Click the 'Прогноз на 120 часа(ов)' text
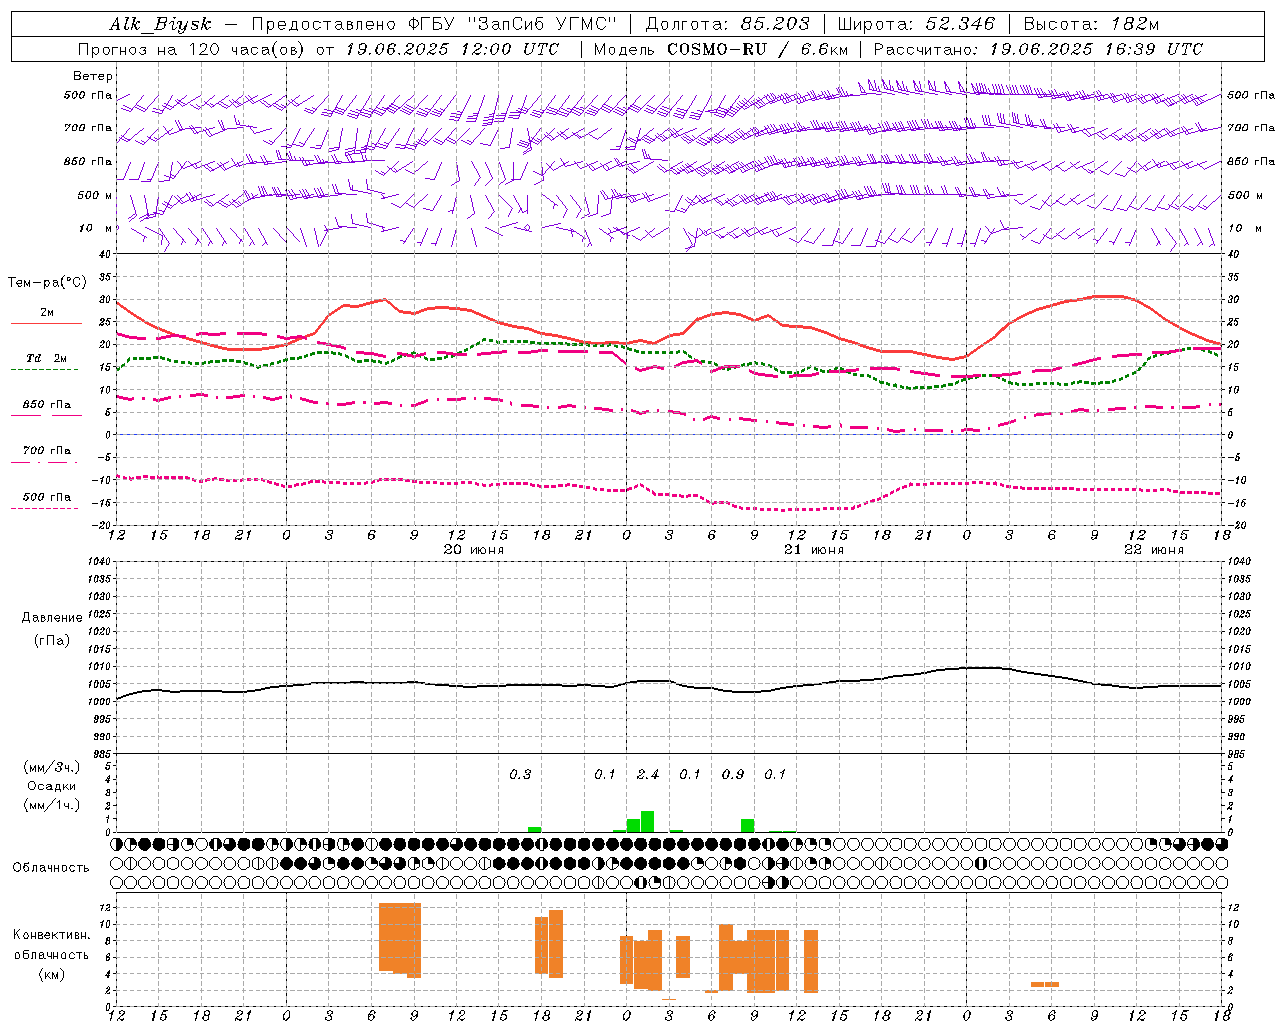 tap(191, 49)
